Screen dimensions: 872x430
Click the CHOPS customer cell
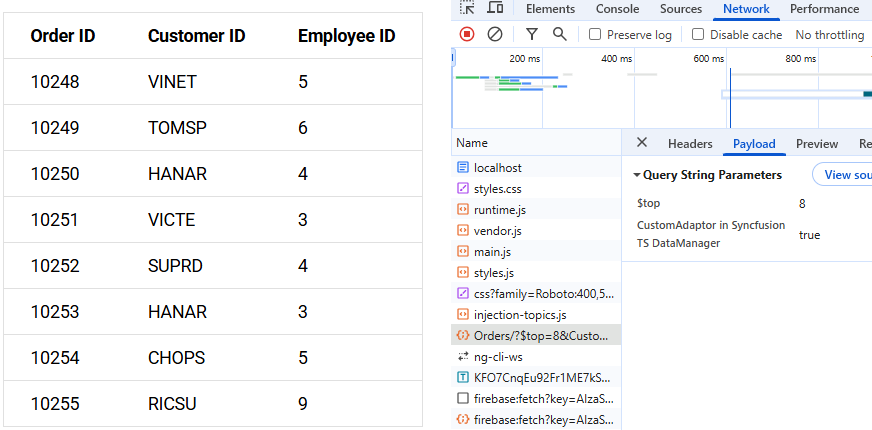pyautogui.click(x=177, y=358)
